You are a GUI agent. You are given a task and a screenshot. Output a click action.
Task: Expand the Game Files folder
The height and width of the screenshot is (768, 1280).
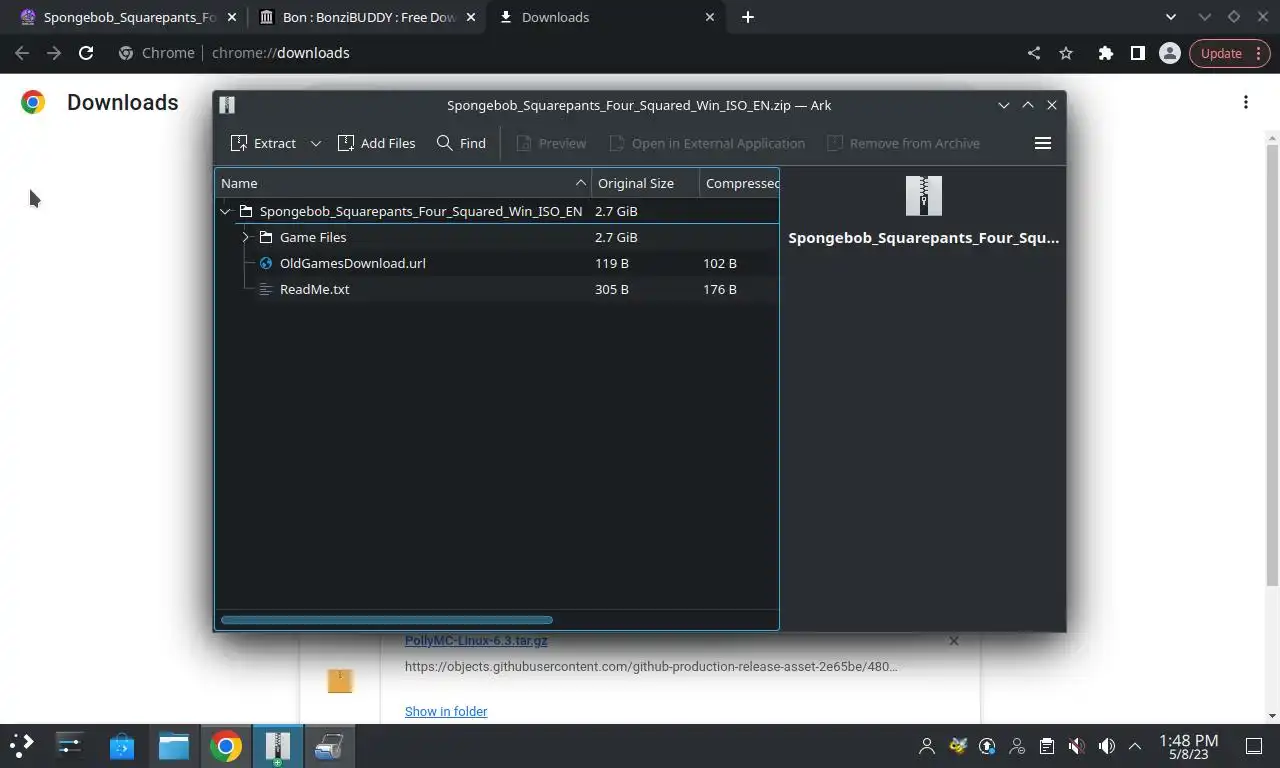[246, 237]
